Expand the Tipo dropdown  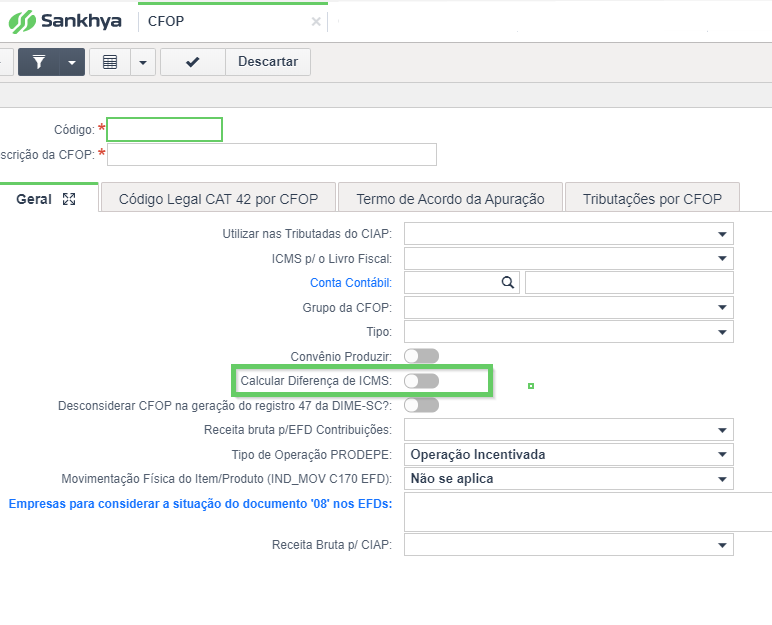pyautogui.click(x=569, y=331)
